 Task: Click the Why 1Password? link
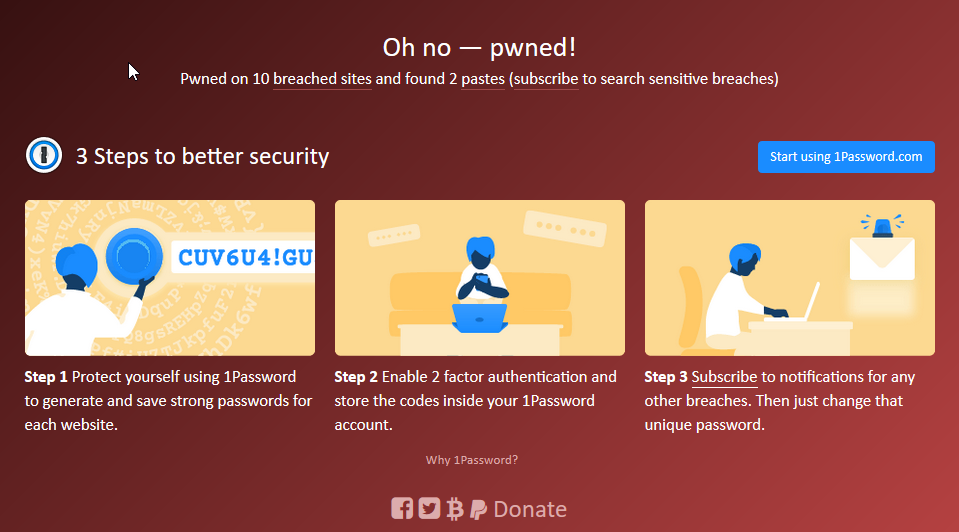click(x=472, y=460)
